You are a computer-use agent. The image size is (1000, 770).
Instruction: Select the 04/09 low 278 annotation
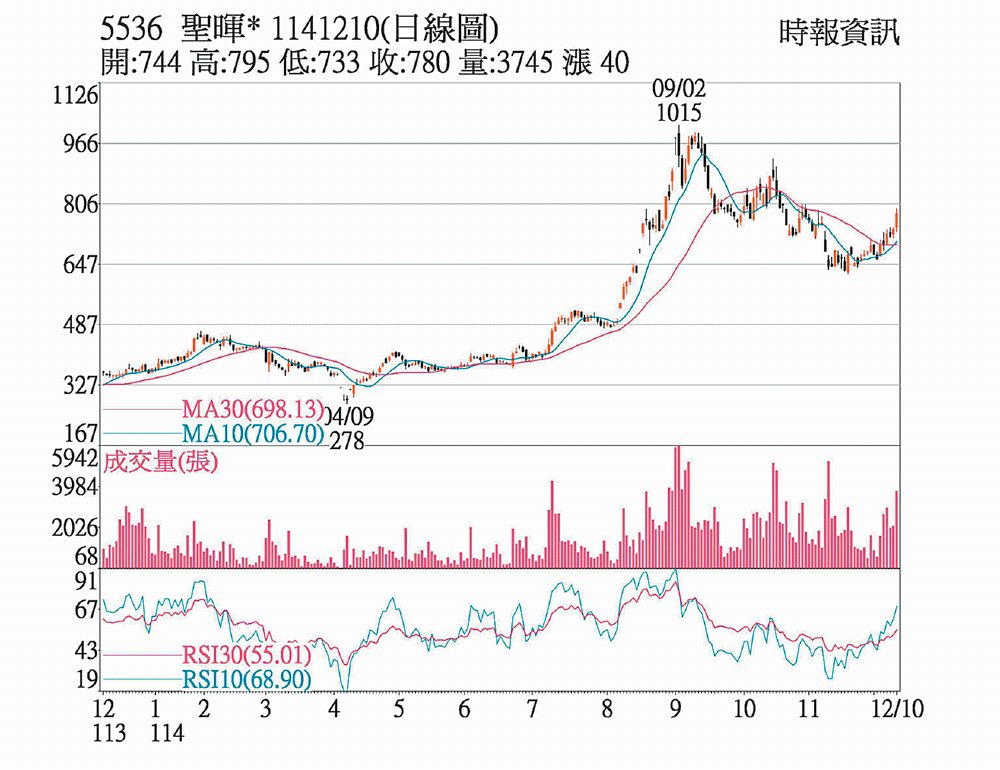tap(347, 426)
